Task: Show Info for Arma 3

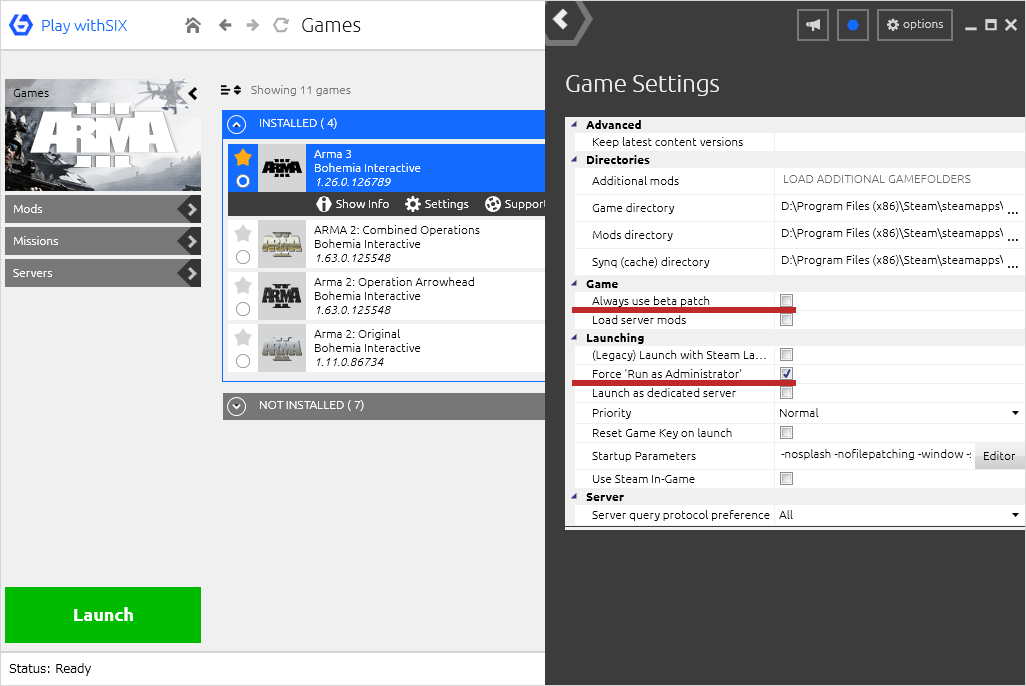Action: tap(353, 204)
